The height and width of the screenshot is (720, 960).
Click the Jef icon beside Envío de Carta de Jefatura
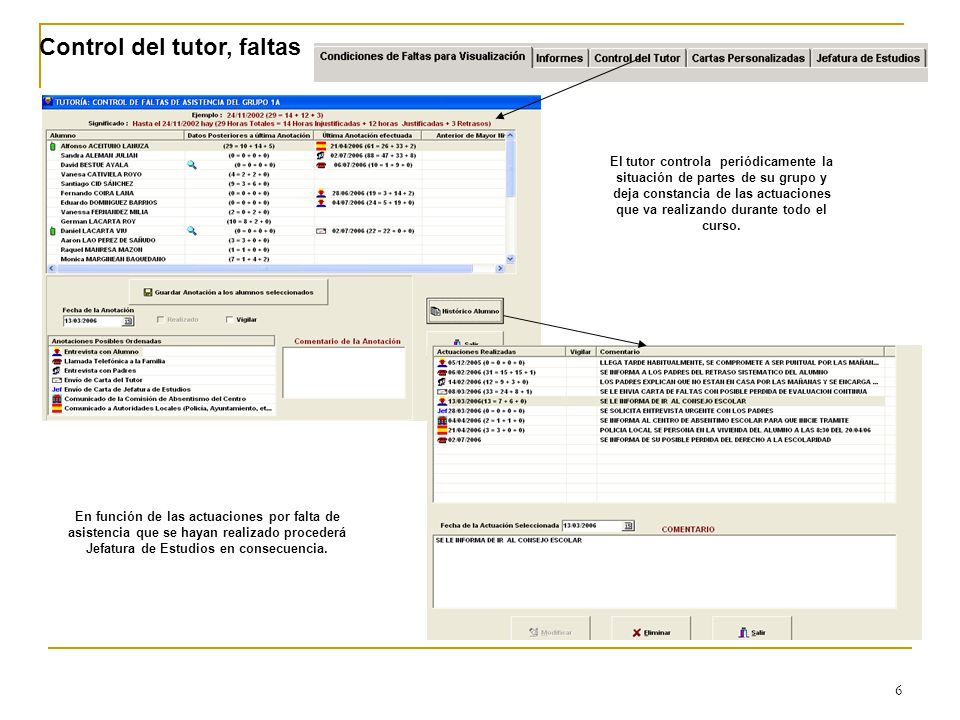tap(57, 389)
